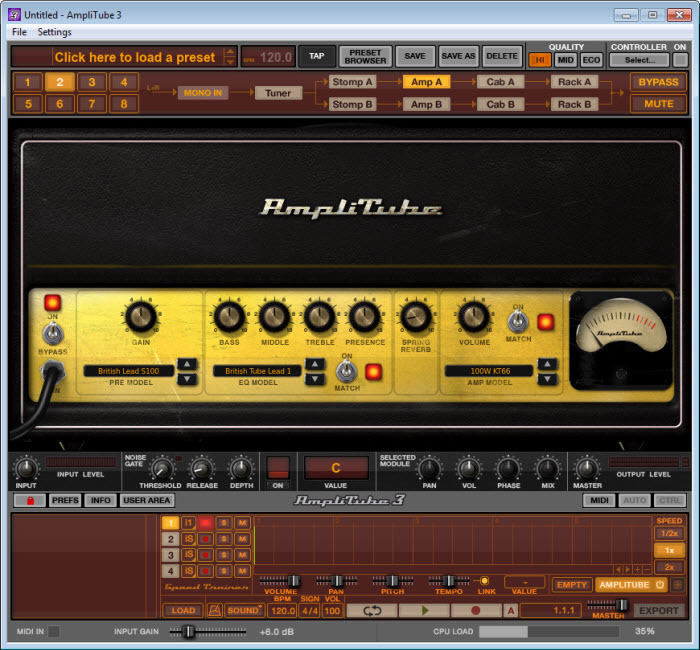Toggle the EQ MATCH switch

(346, 371)
